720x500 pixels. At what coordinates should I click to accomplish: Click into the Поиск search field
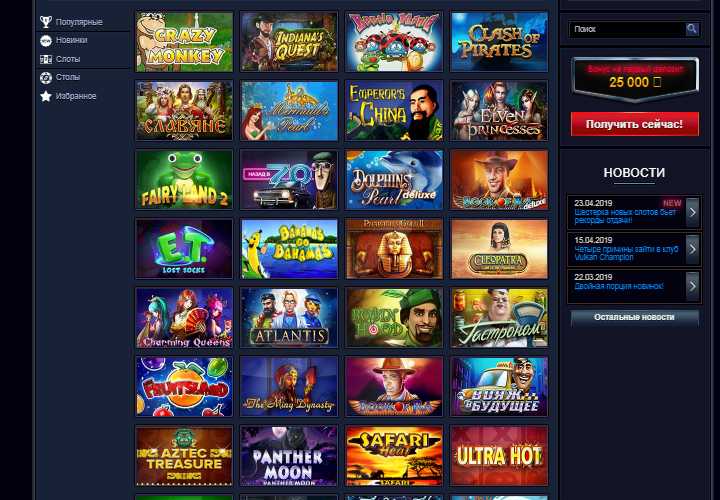pos(627,29)
